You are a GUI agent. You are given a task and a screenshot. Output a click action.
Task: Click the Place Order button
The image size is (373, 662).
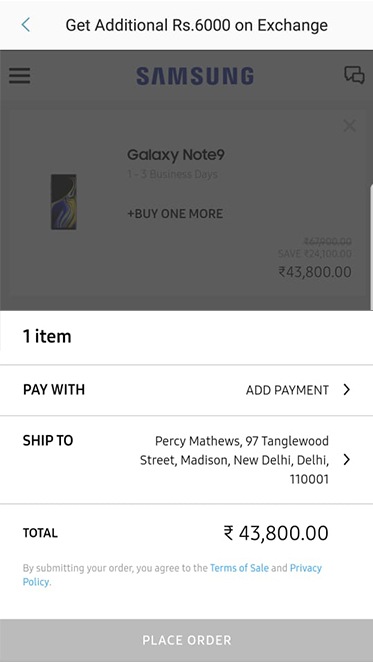point(186,640)
